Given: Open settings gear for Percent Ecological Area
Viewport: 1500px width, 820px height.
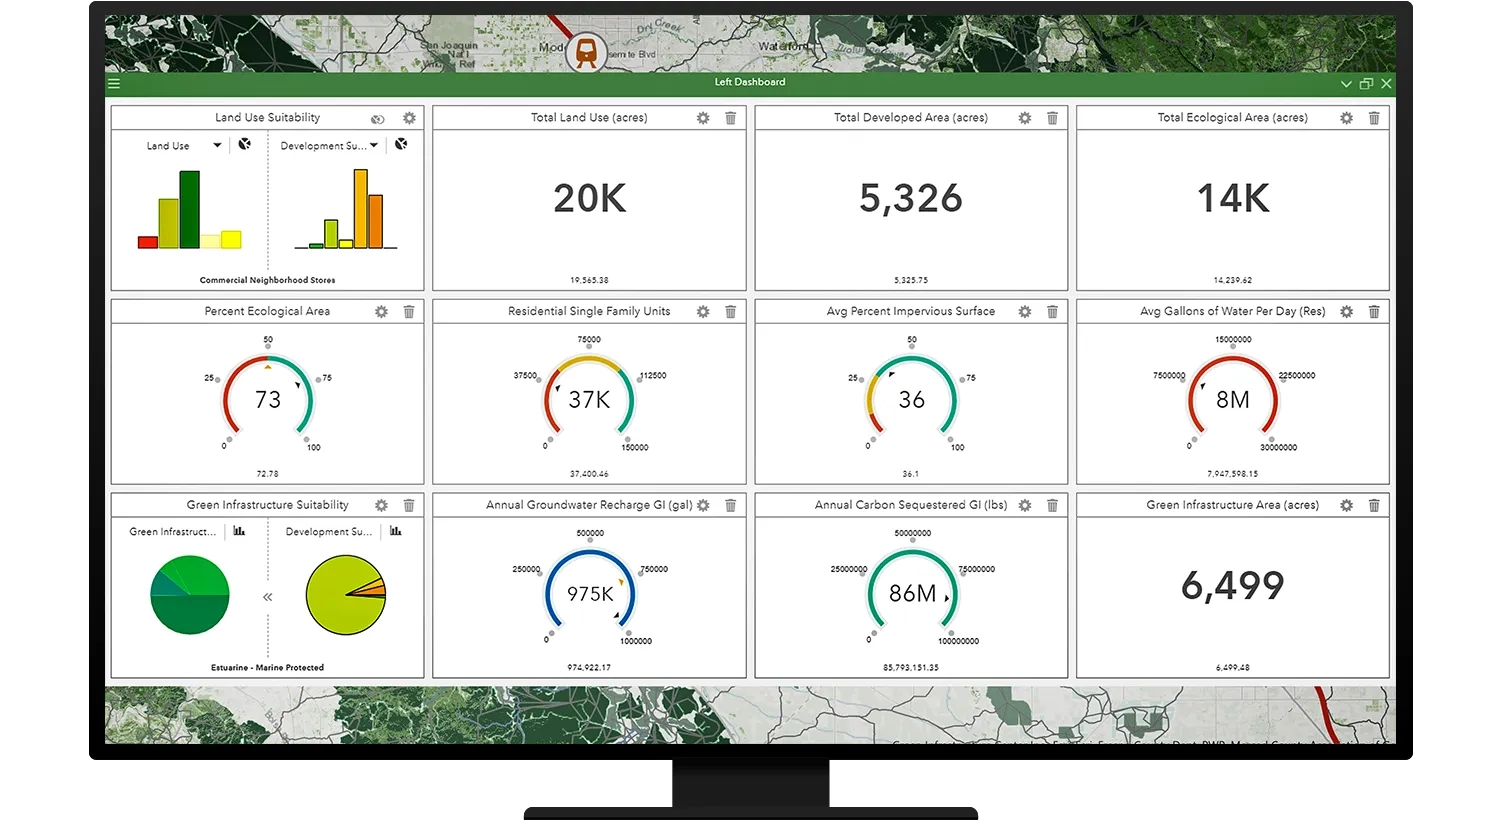Looking at the screenshot, I should click(x=381, y=312).
